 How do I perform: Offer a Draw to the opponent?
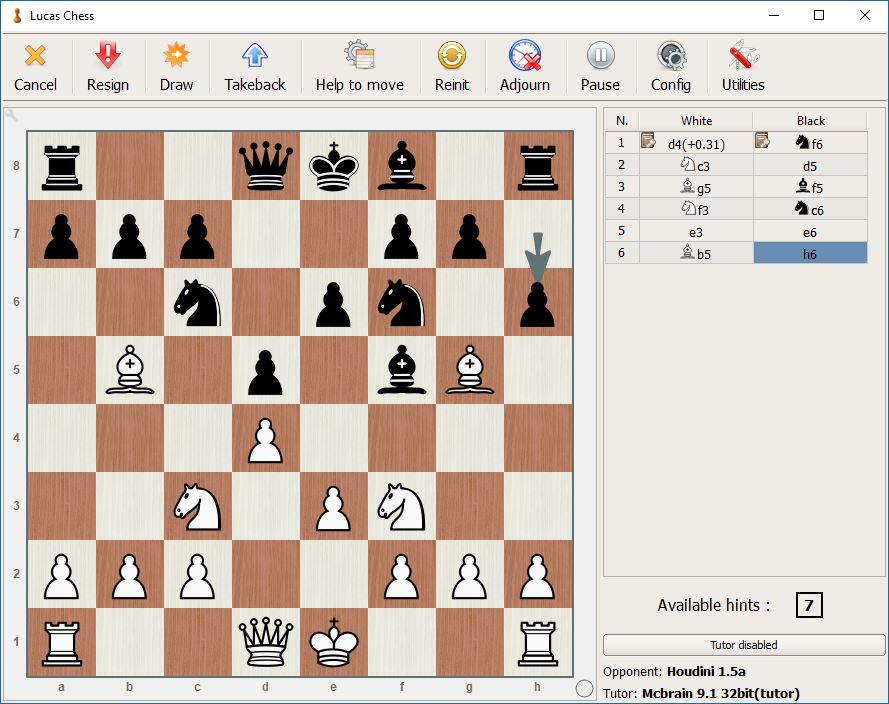click(176, 67)
